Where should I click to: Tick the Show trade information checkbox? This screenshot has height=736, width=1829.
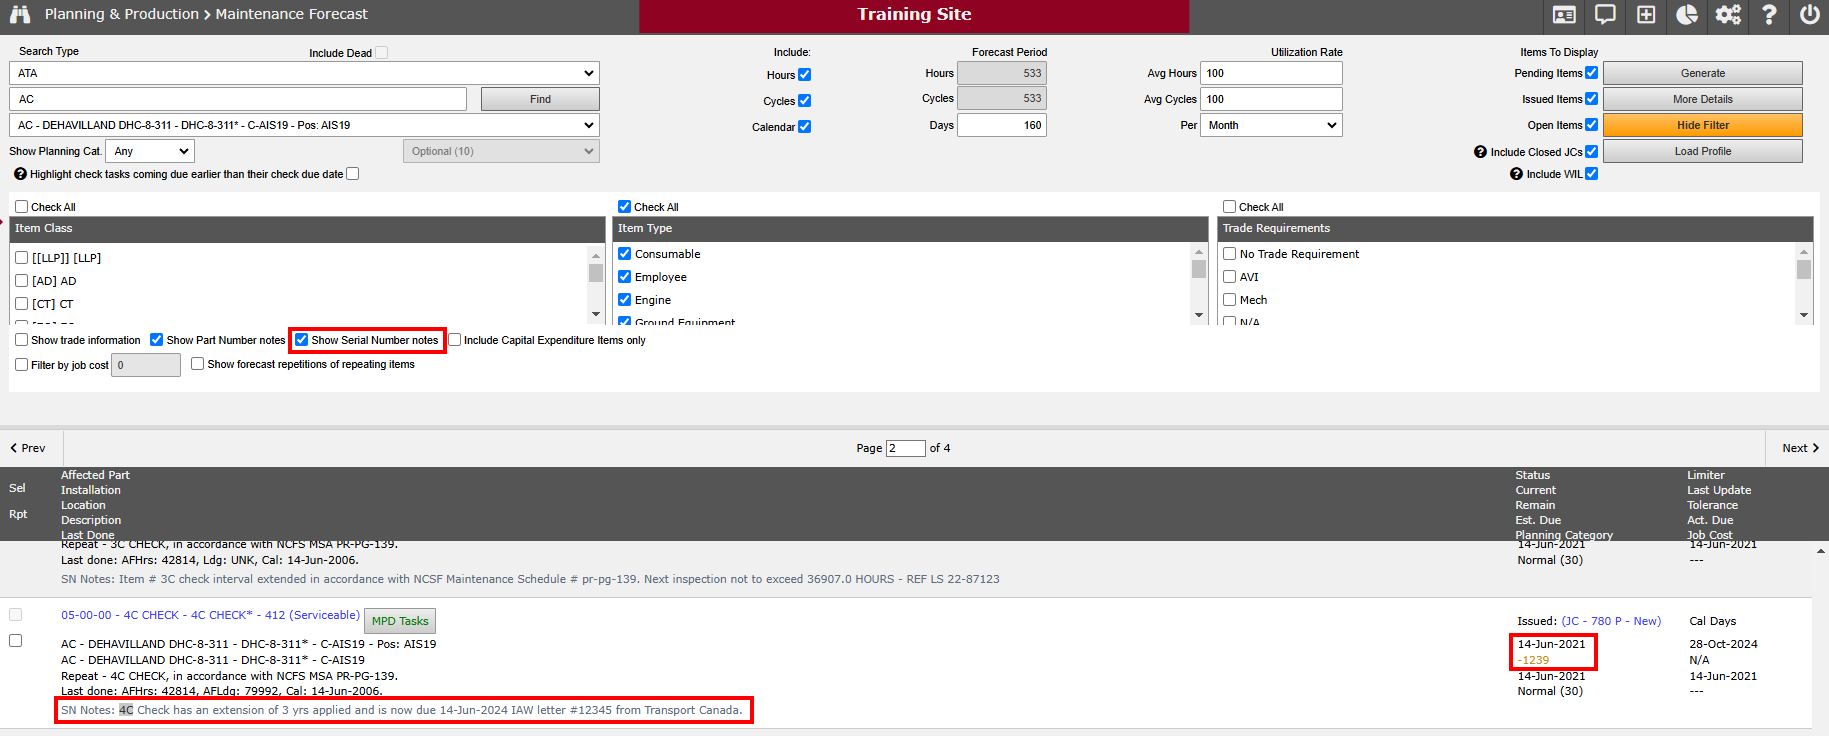click(x=22, y=340)
